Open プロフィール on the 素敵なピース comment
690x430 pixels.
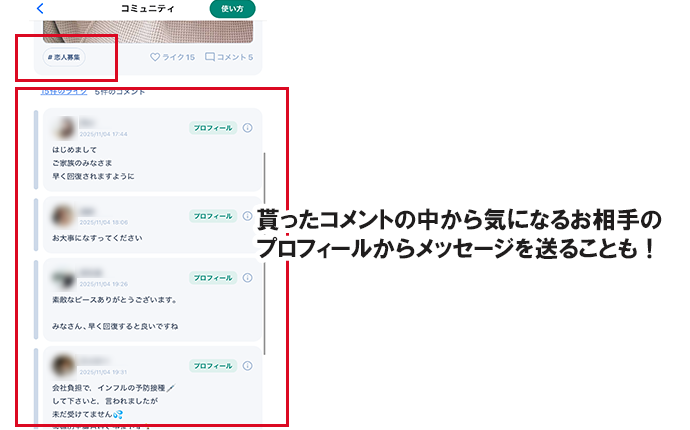(x=212, y=277)
